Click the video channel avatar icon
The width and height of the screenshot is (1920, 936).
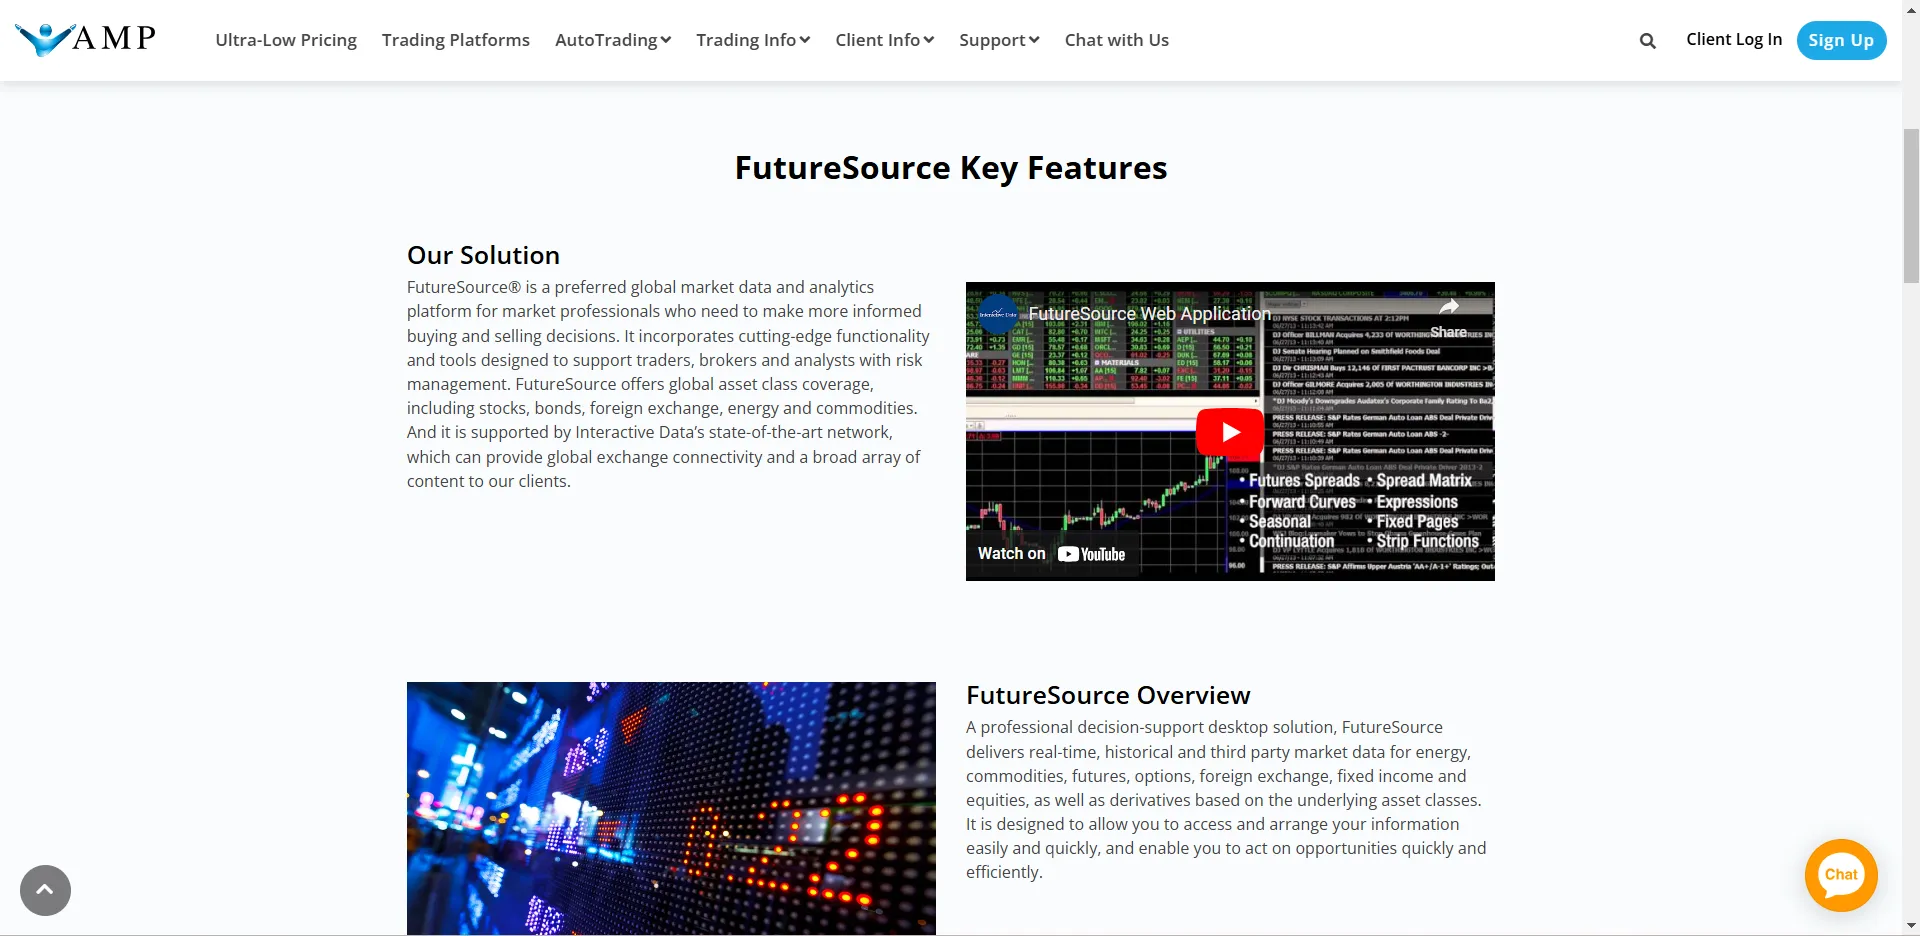997,314
